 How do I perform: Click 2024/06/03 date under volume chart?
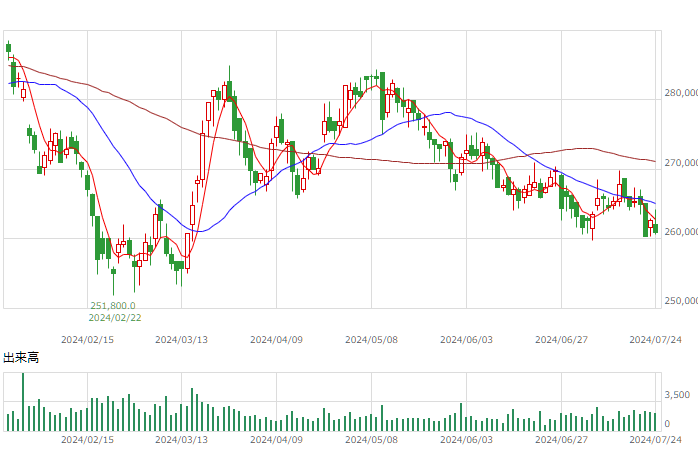point(467,440)
